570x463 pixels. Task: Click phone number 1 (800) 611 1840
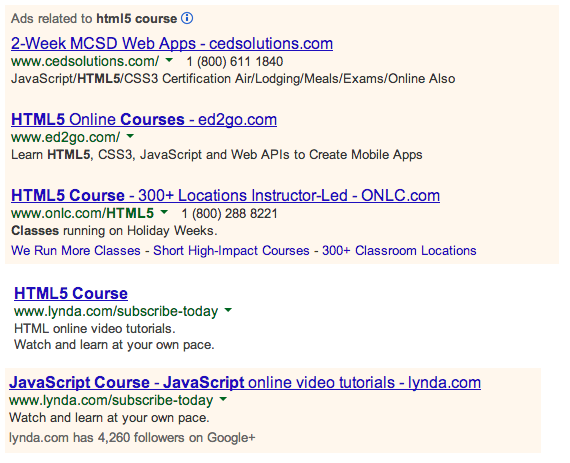234,61
